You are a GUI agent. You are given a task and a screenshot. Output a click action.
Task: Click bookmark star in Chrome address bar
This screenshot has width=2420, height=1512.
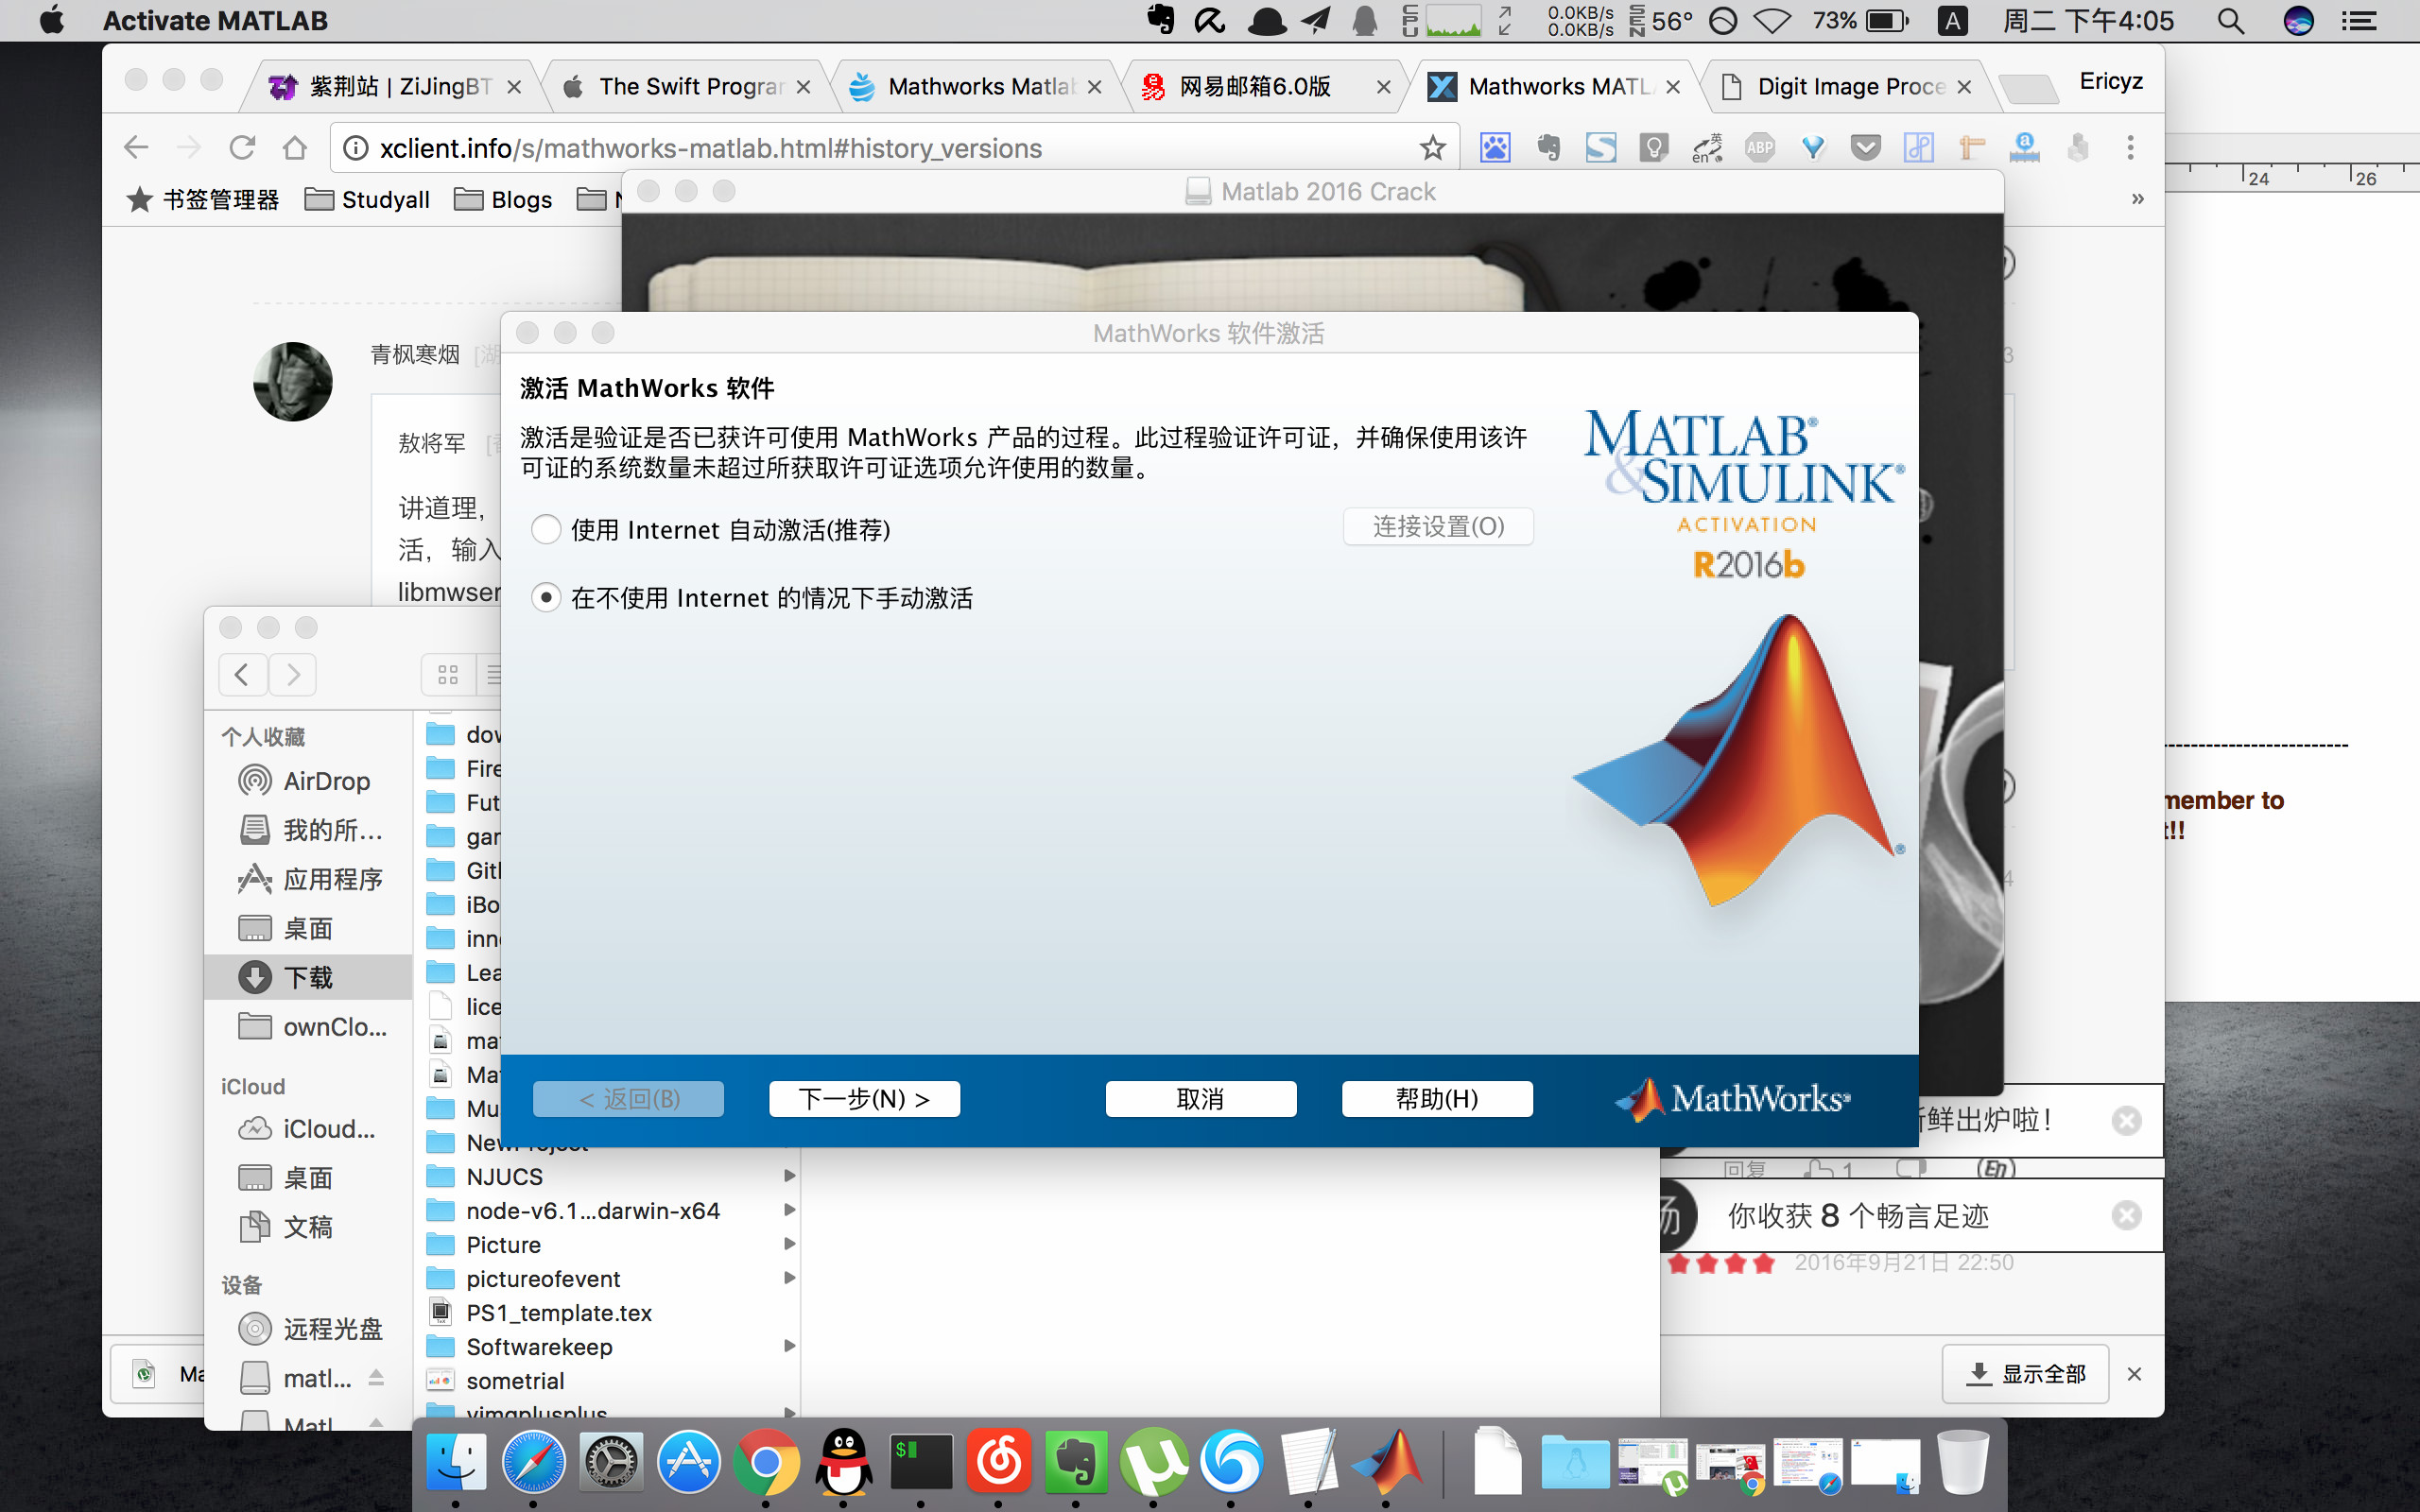tap(1432, 148)
